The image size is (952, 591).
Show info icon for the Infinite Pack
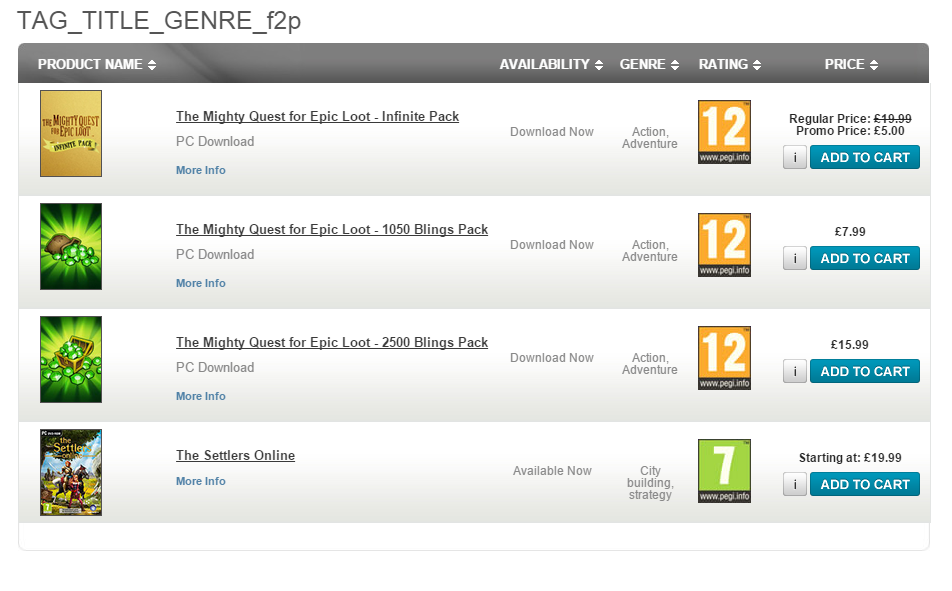[x=795, y=157]
